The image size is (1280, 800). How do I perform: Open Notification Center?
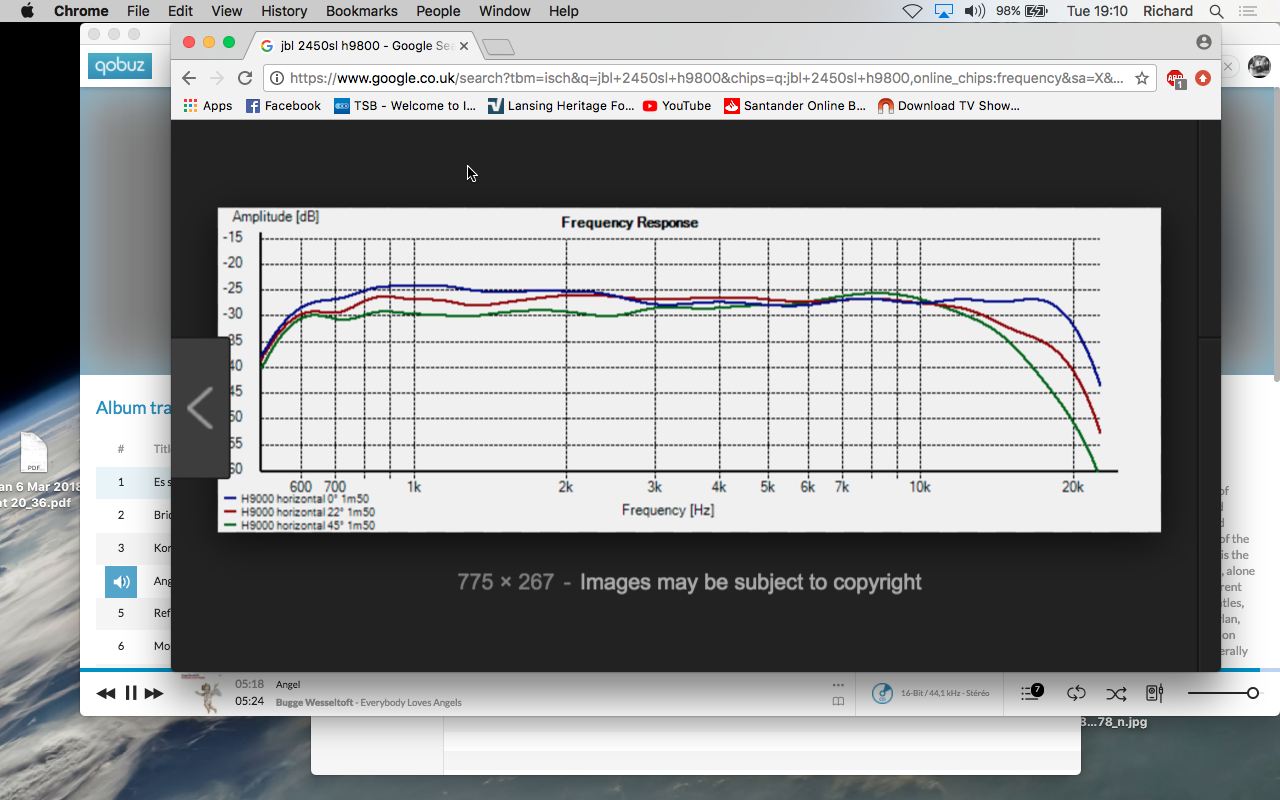pyautogui.click(x=1250, y=11)
